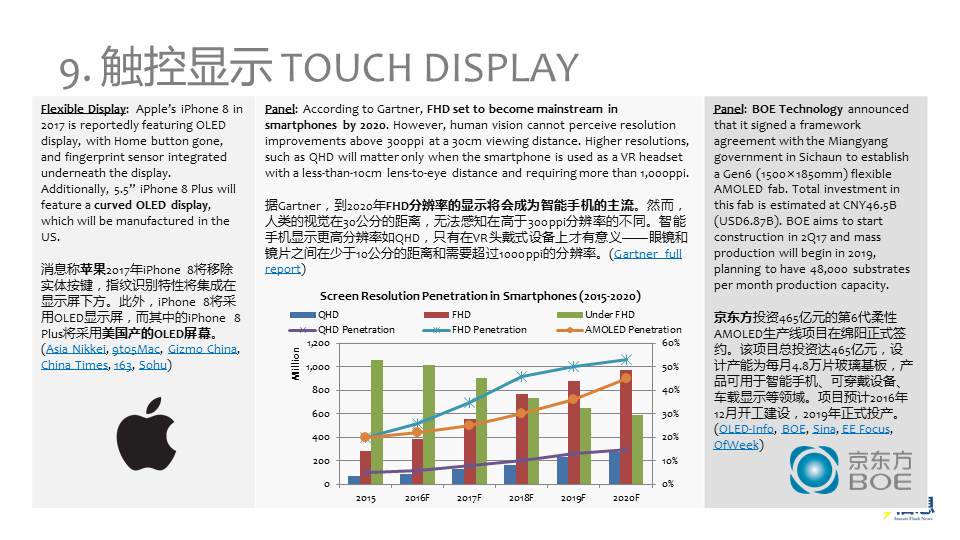Open the China Times link
960x540 pixels.
pos(74,365)
